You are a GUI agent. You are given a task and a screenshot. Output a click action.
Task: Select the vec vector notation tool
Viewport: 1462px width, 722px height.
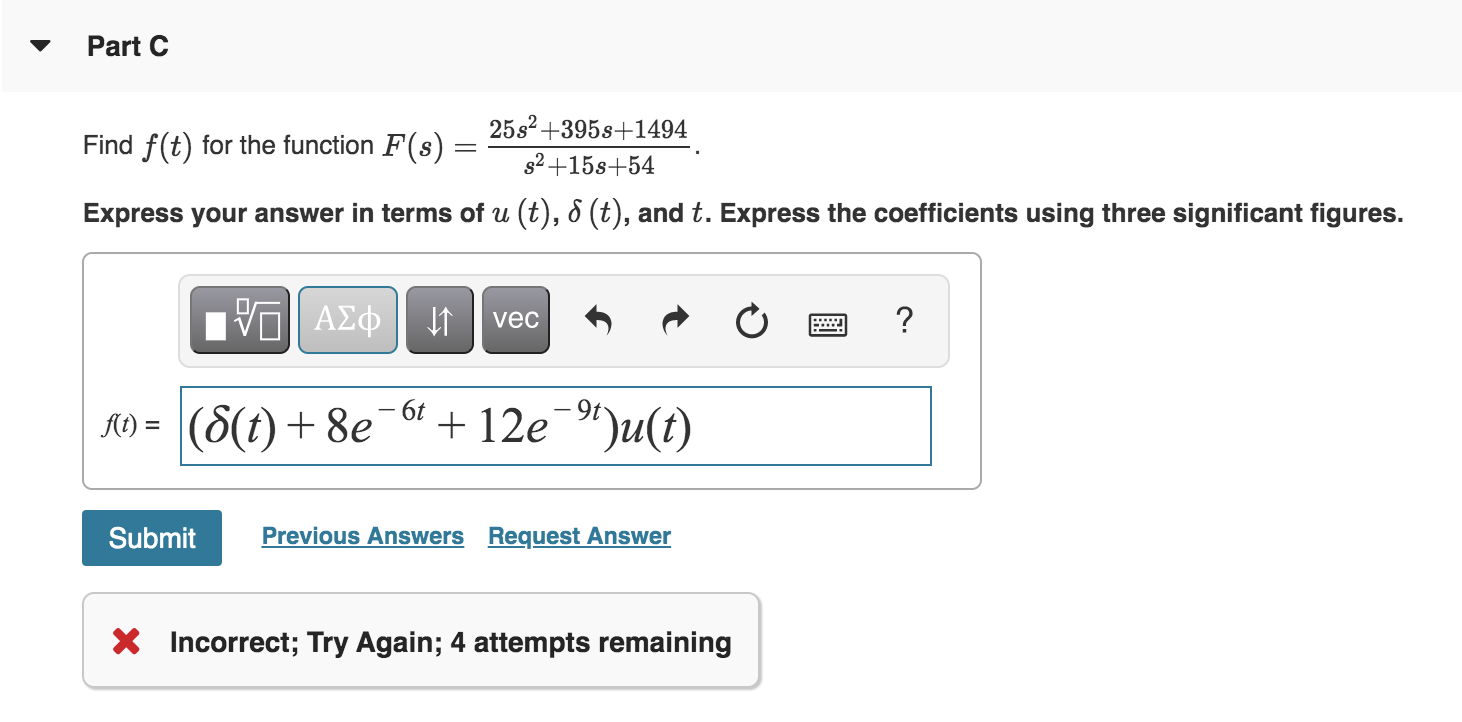(x=515, y=319)
